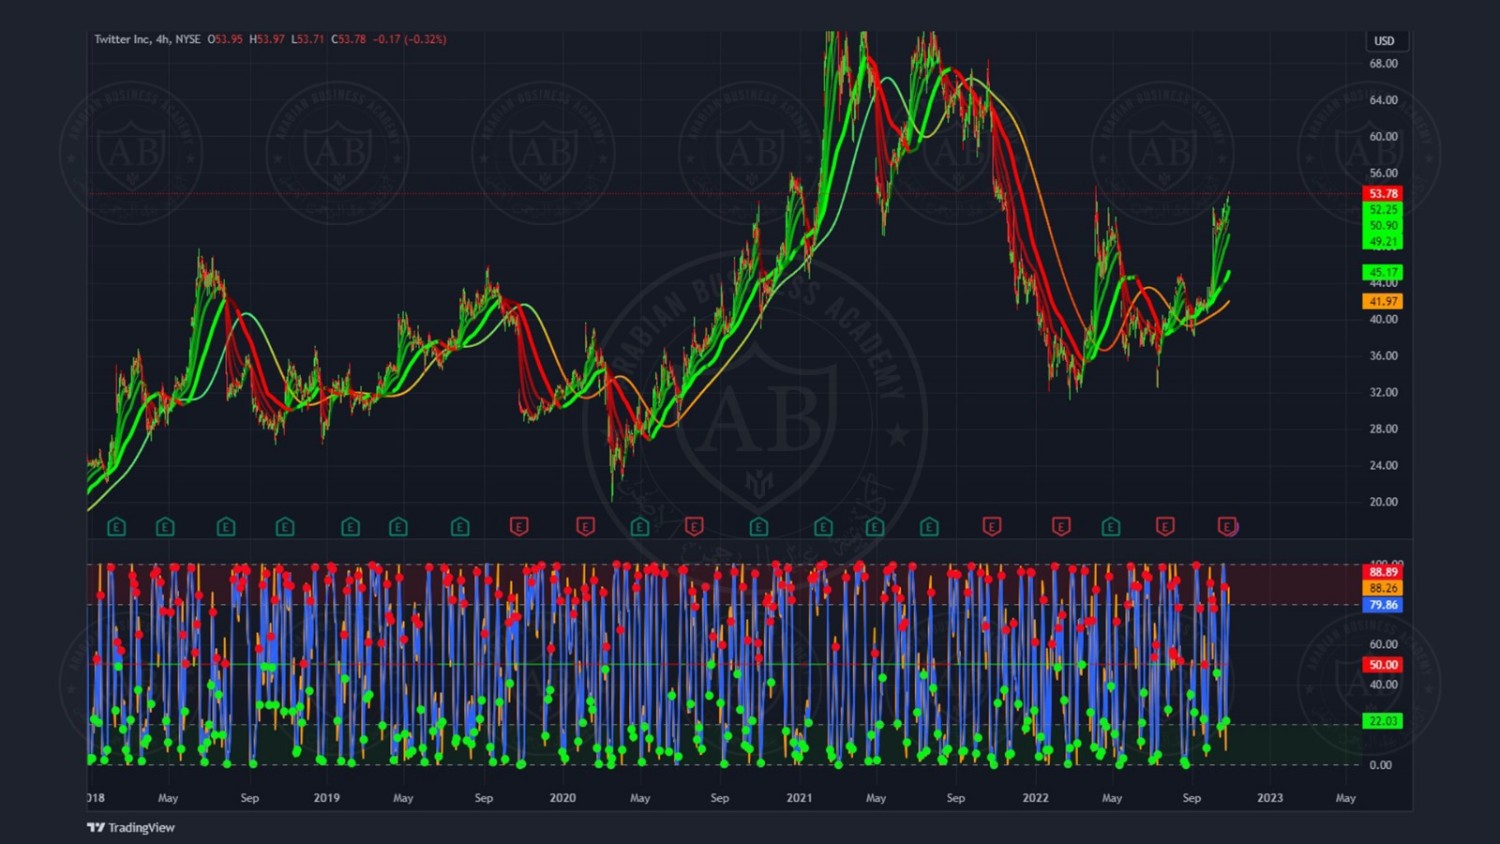Click the 28.00 price axis value

coord(1384,429)
